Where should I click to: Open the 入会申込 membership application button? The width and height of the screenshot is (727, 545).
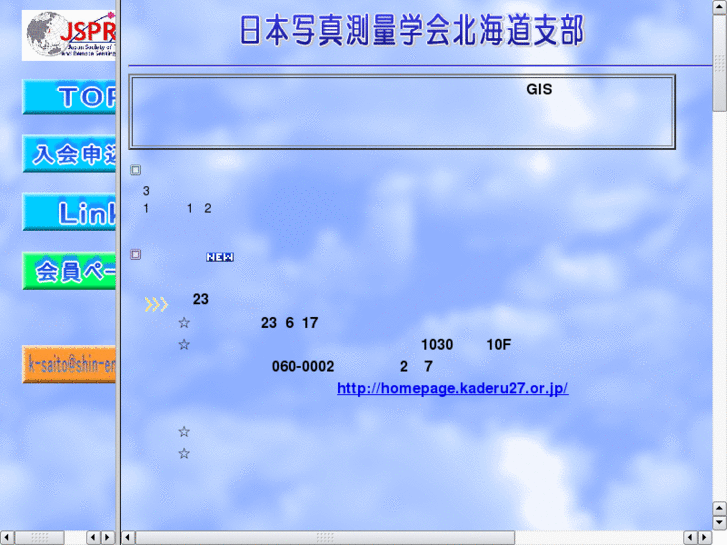(69, 154)
